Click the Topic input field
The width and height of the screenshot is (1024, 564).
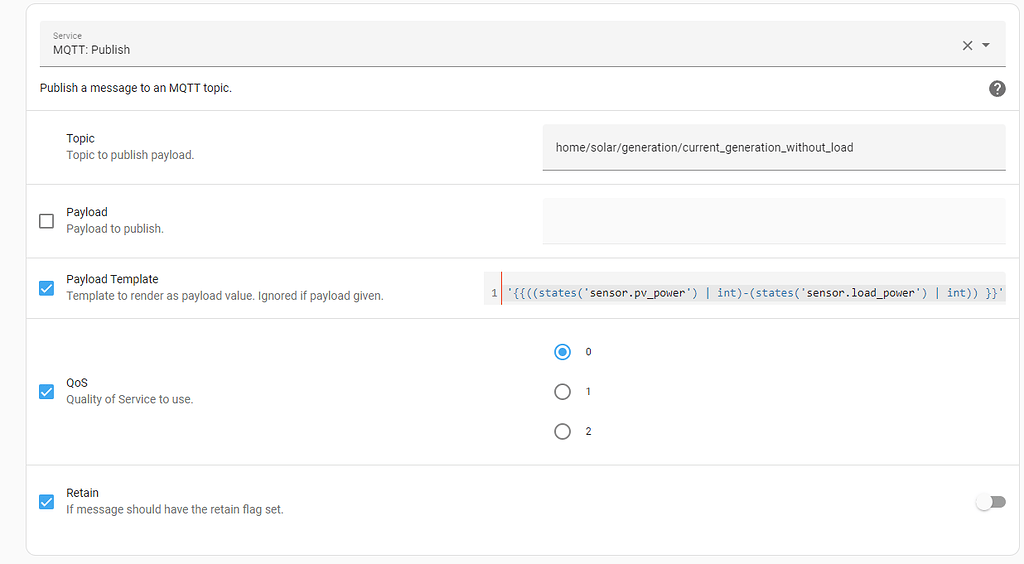[774, 148]
